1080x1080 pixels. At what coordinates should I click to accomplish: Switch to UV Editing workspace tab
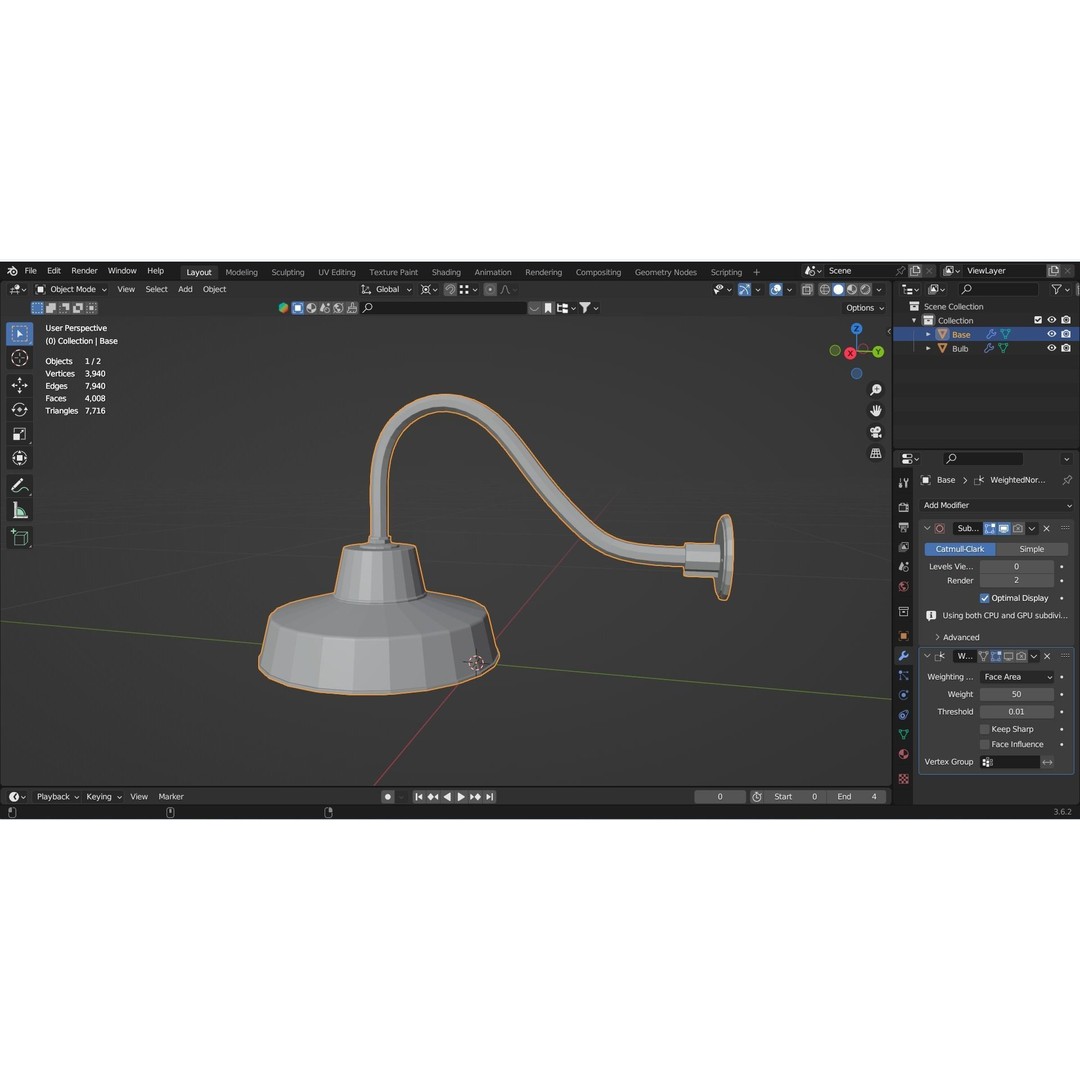[x=337, y=272]
